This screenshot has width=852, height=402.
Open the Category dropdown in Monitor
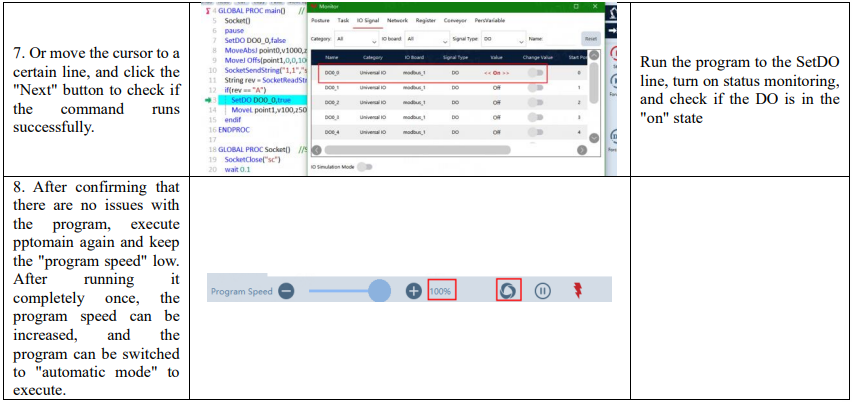pyautogui.click(x=356, y=39)
